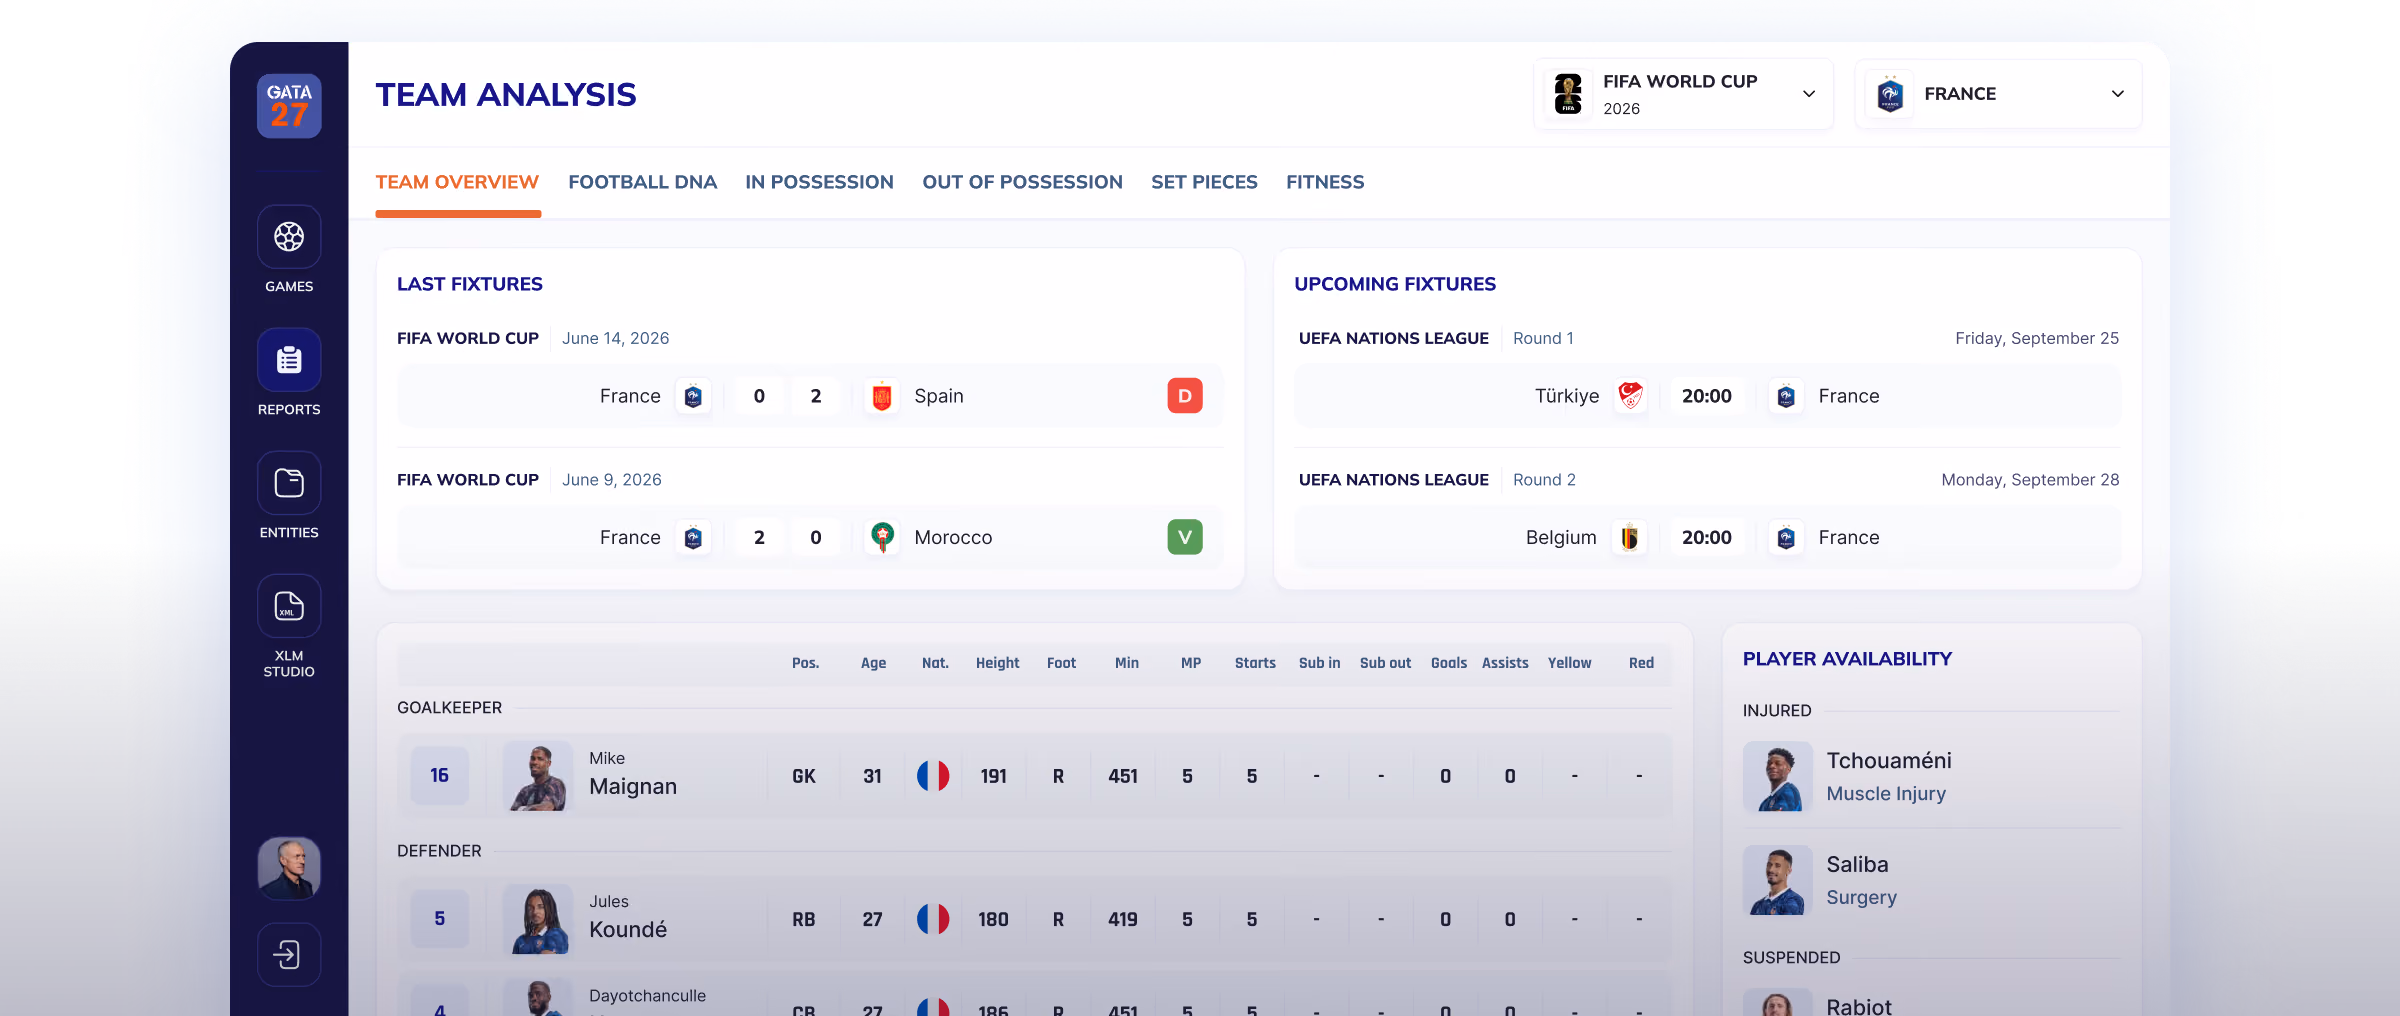The width and height of the screenshot is (2400, 1016).
Task: Click Maignan's 451 minutes value
Action: (x=1123, y=776)
